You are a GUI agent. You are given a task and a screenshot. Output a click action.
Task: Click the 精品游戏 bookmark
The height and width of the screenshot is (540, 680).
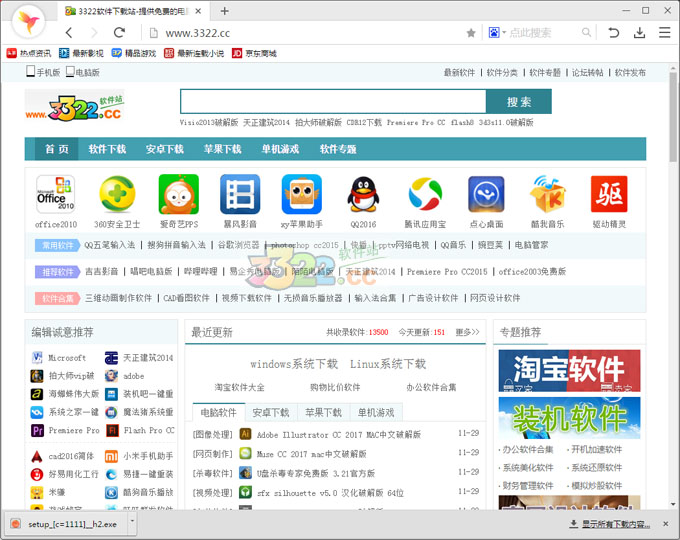click(134, 53)
